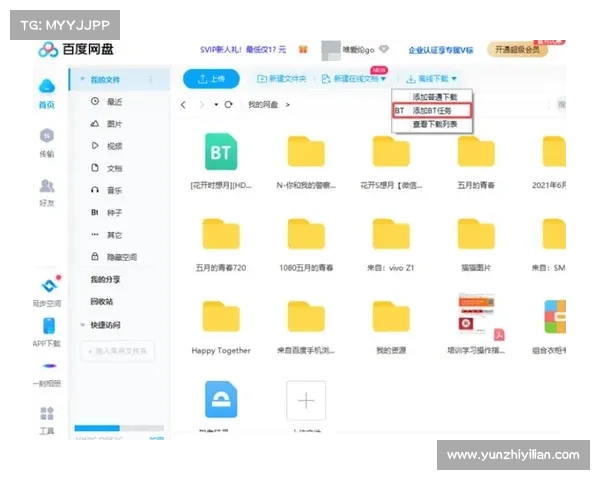
Task: Click 开通超级会员 button
Action: [x=517, y=50]
